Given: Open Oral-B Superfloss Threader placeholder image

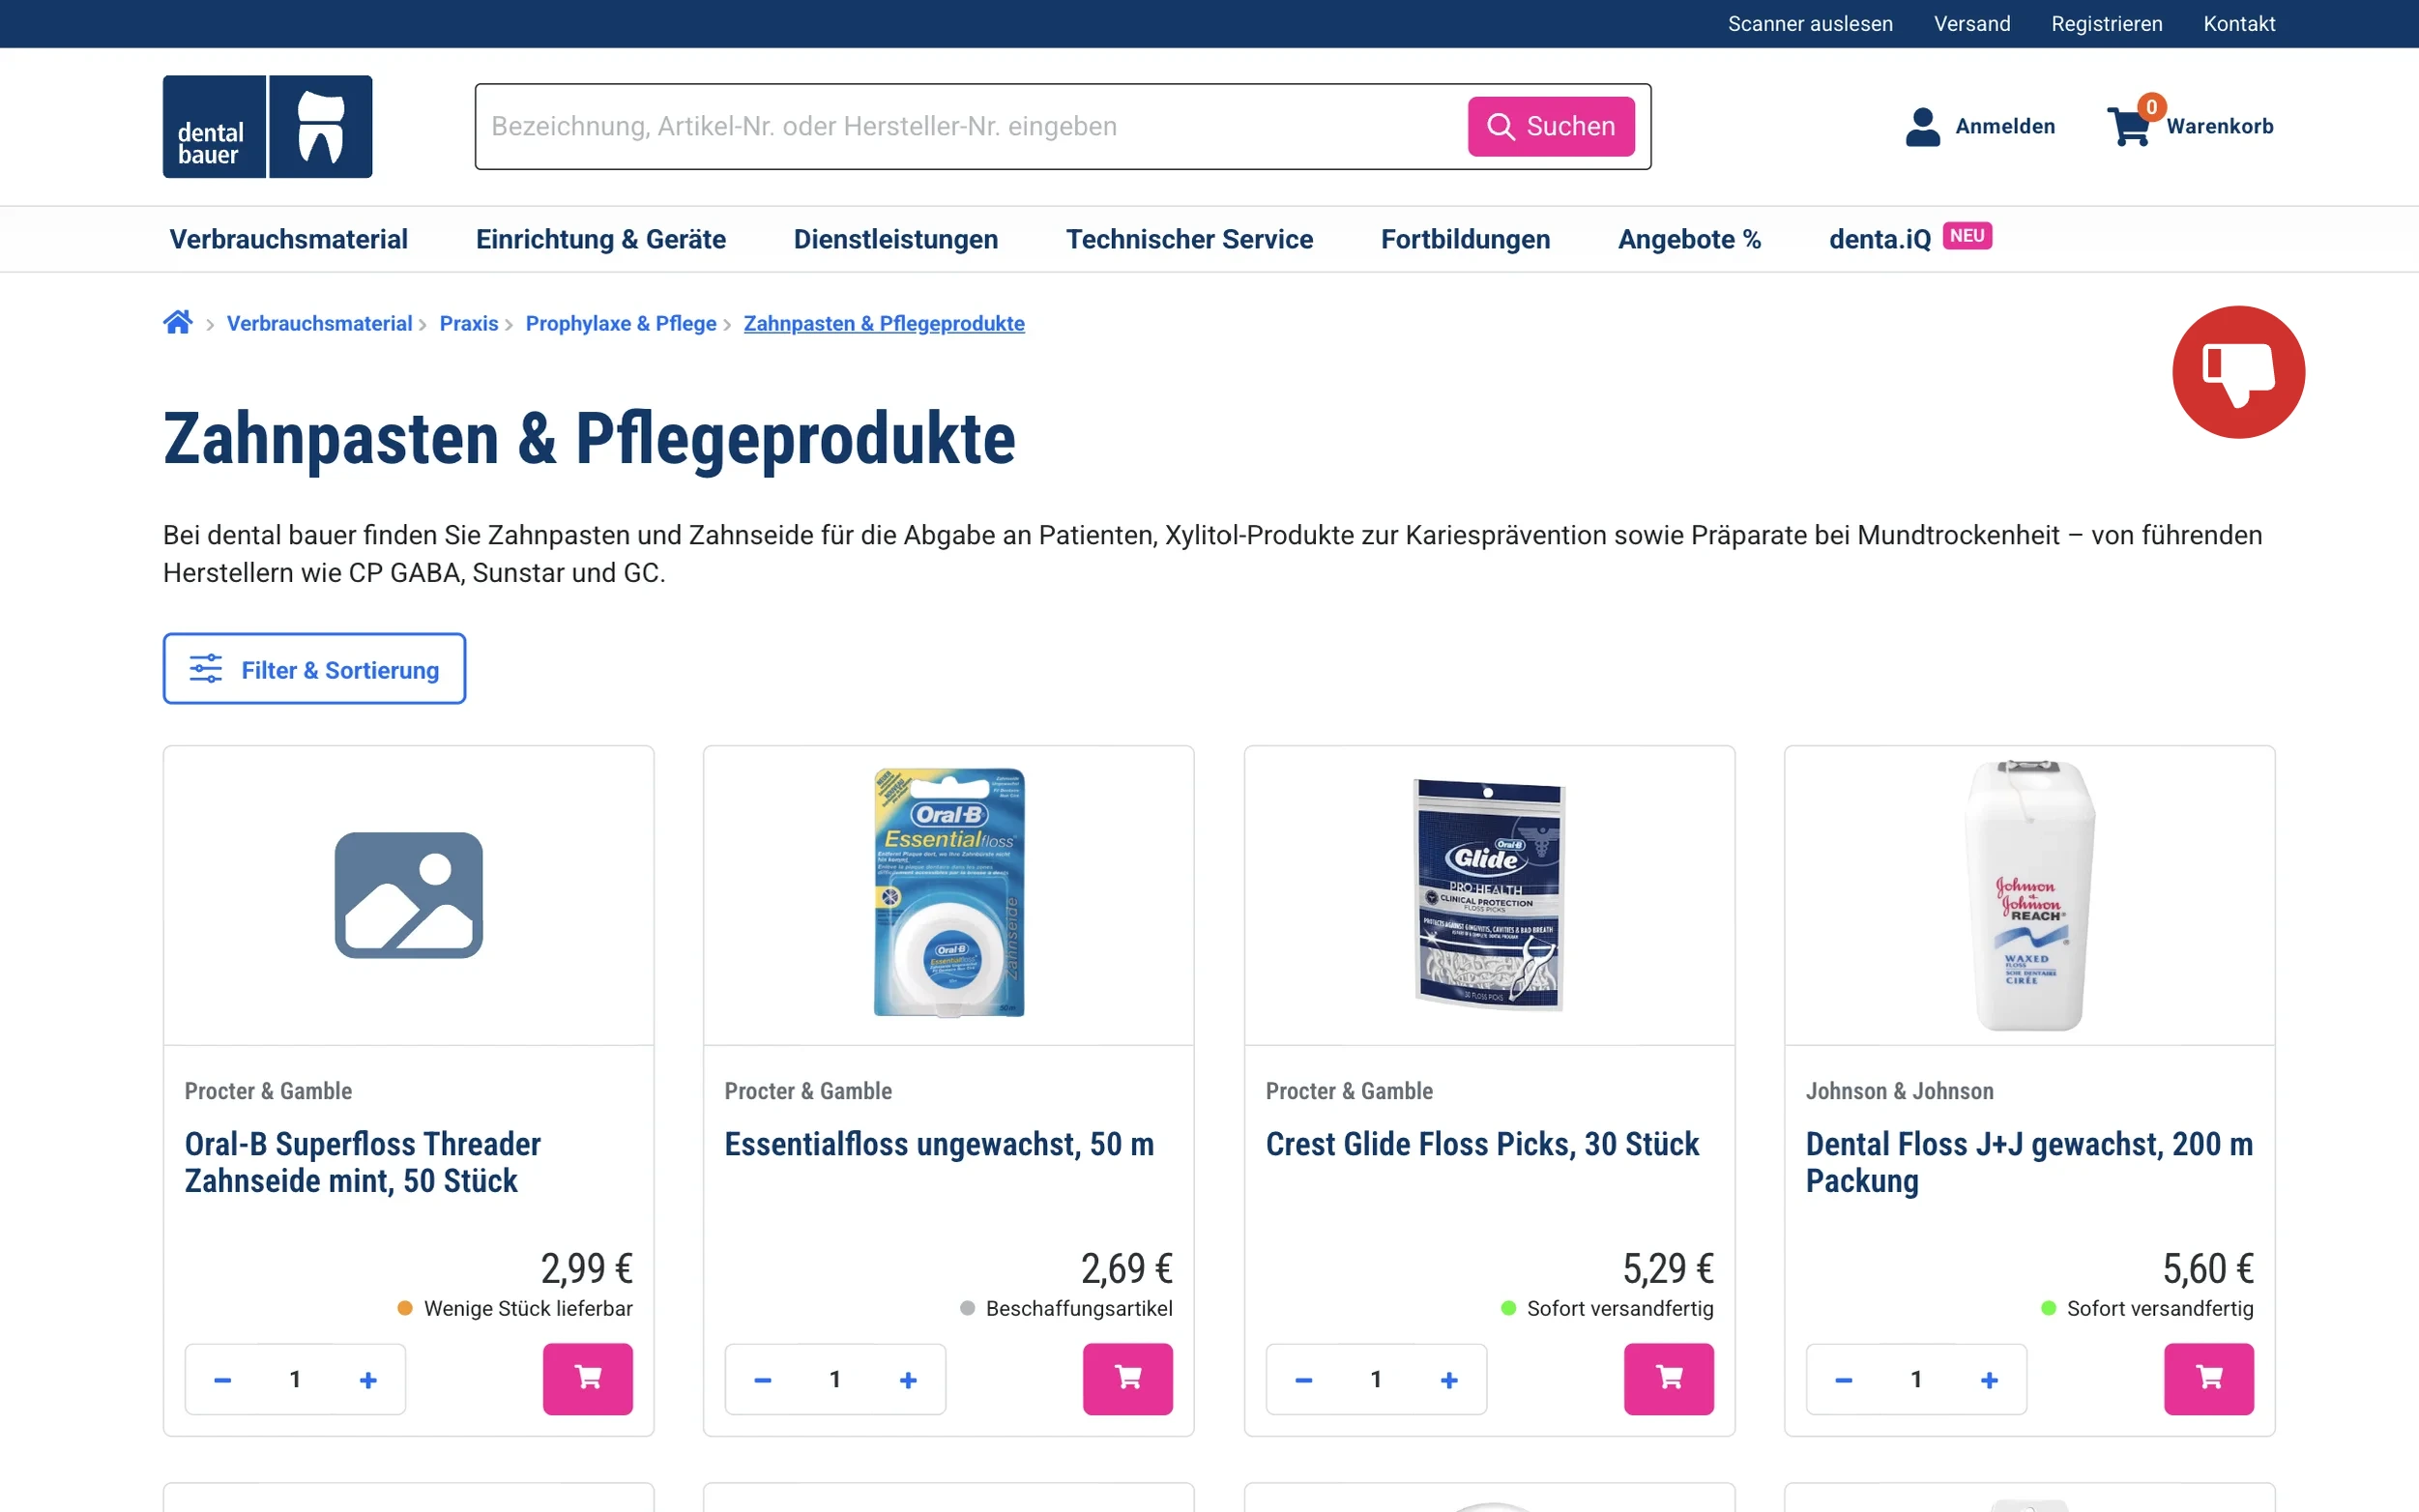Looking at the screenshot, I should coord(408,895).
